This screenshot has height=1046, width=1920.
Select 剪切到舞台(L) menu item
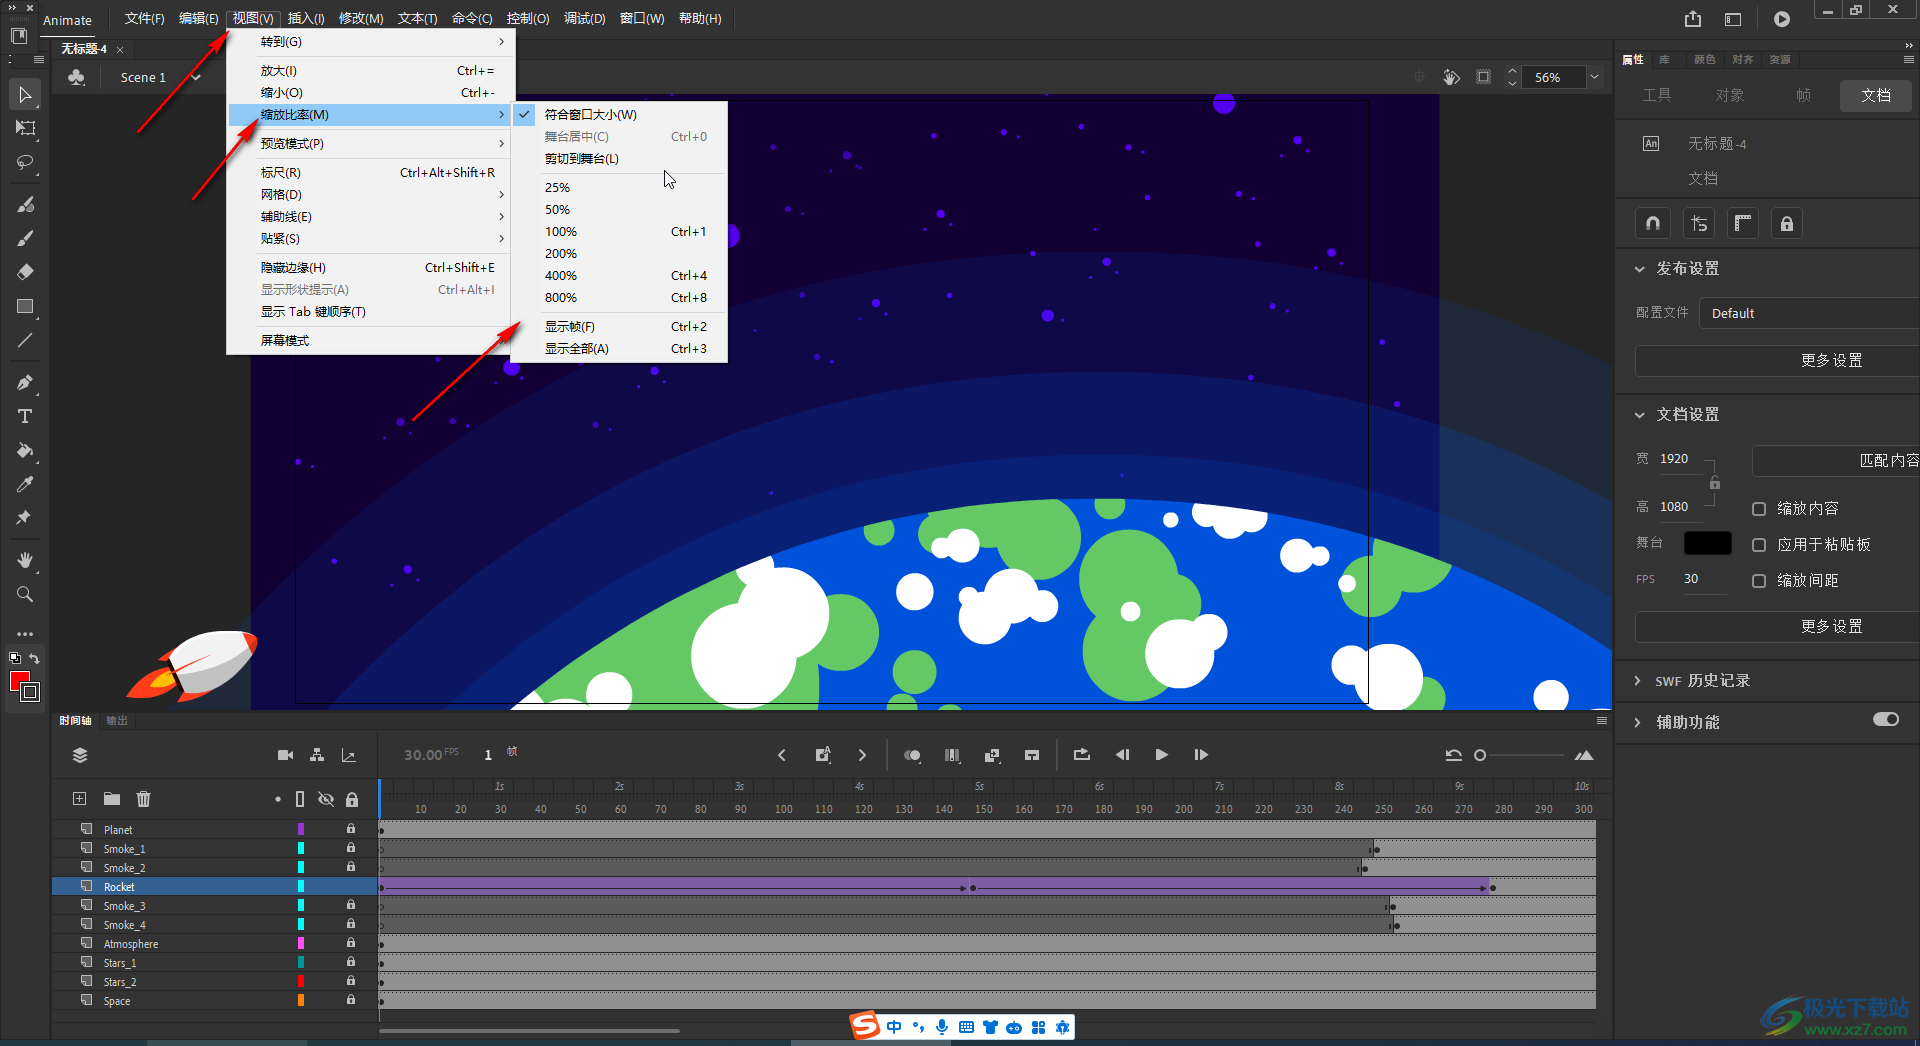[619, 159]
